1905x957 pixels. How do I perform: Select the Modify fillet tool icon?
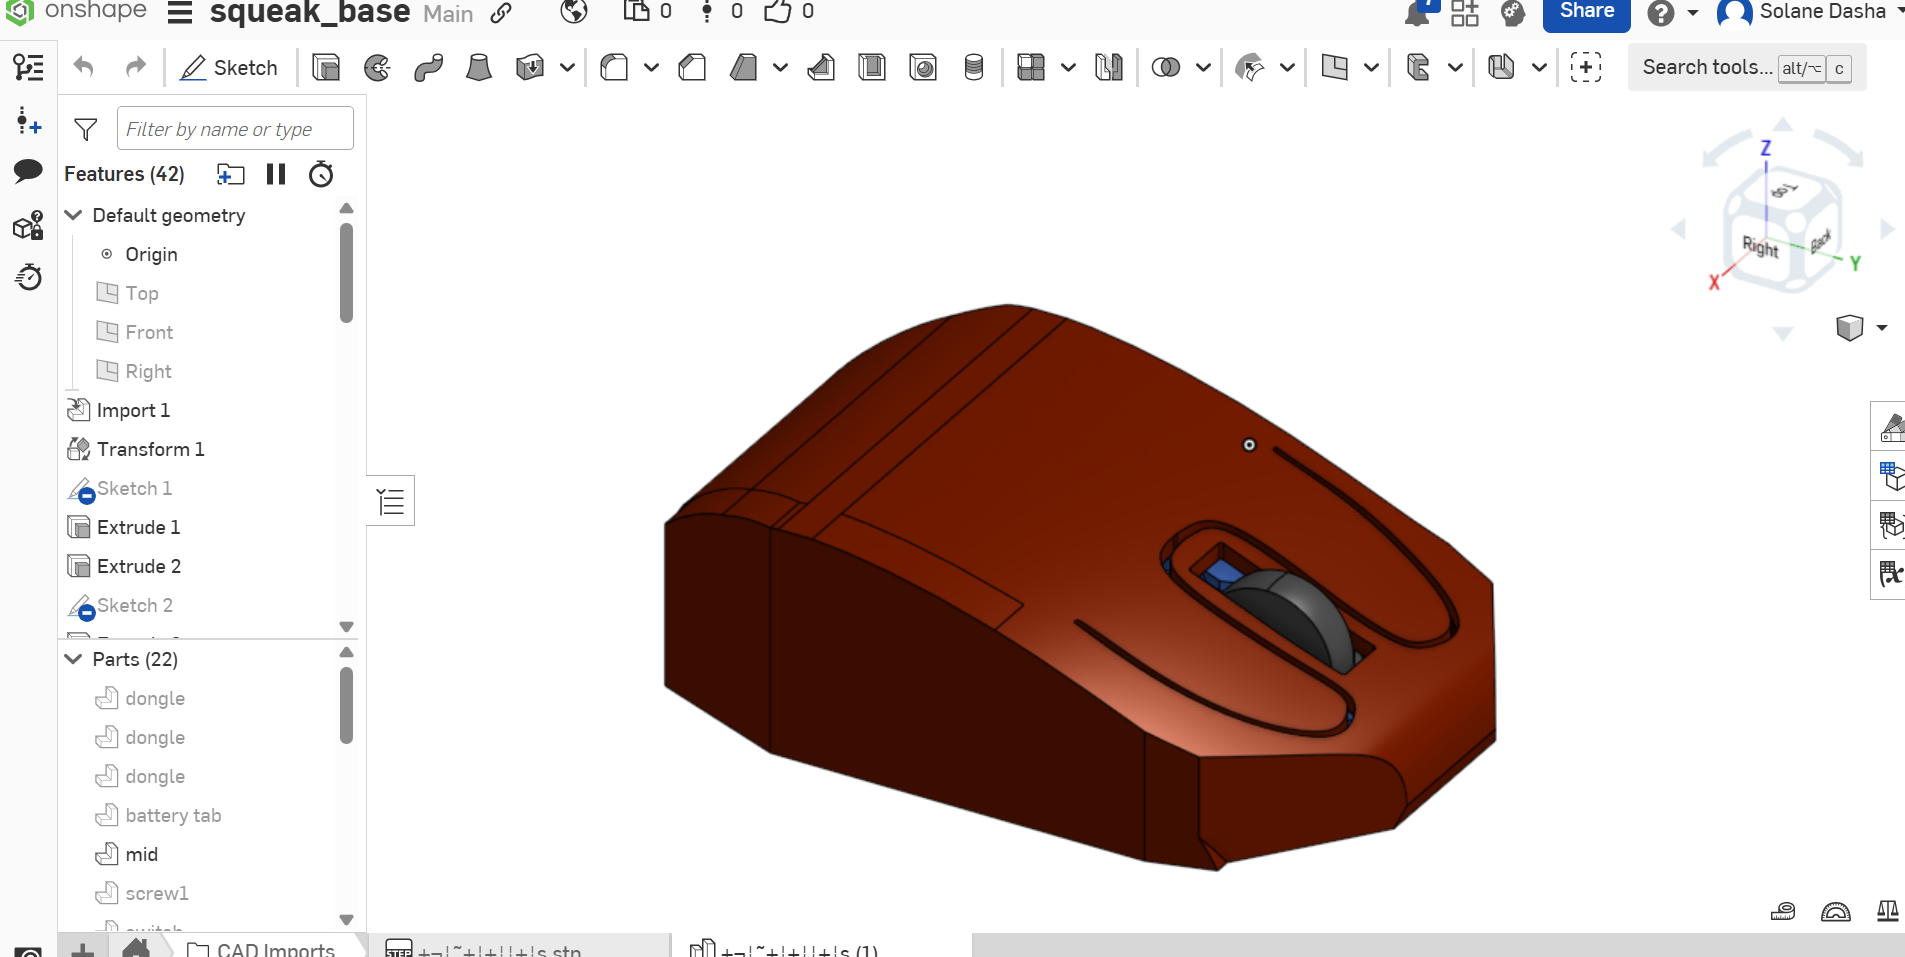(1250, 67)
